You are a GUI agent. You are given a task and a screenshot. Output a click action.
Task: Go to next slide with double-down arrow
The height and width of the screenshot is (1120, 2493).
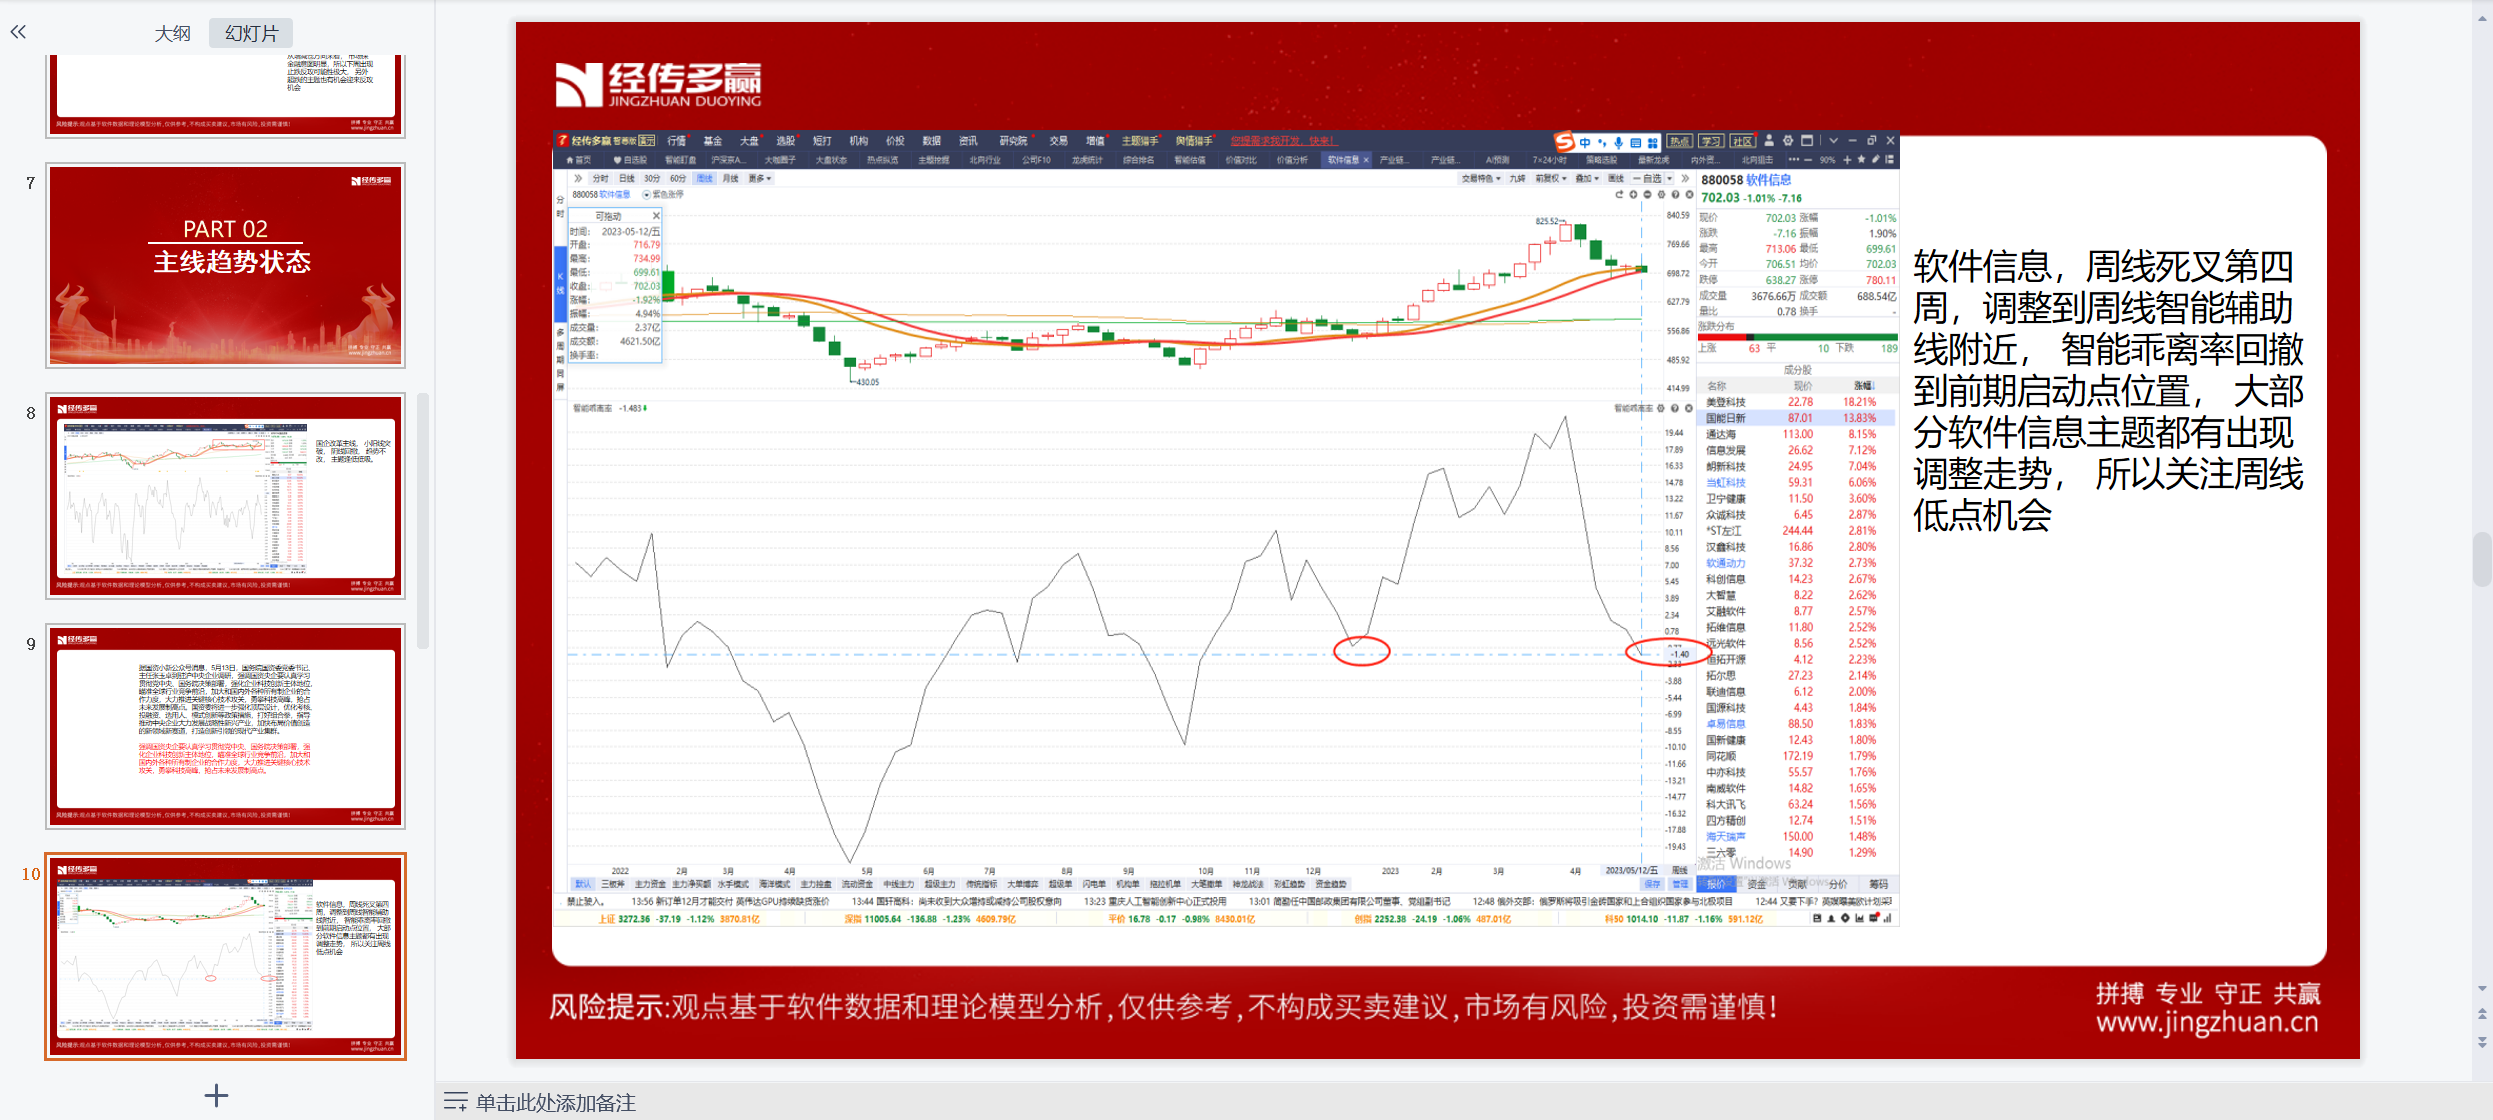point(2482,1042)
